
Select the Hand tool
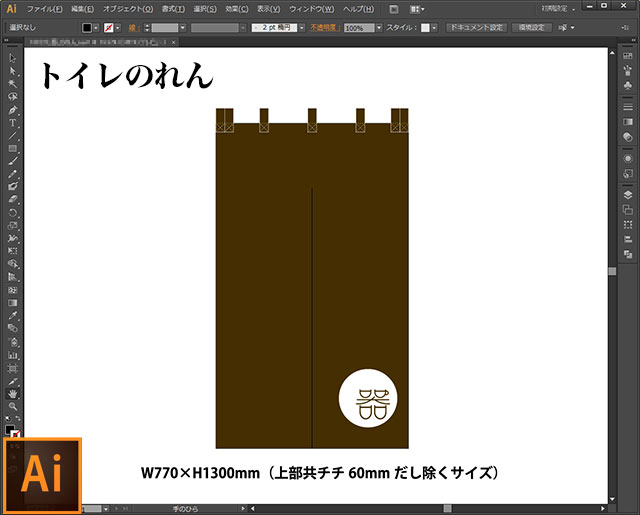coord(13,393)
